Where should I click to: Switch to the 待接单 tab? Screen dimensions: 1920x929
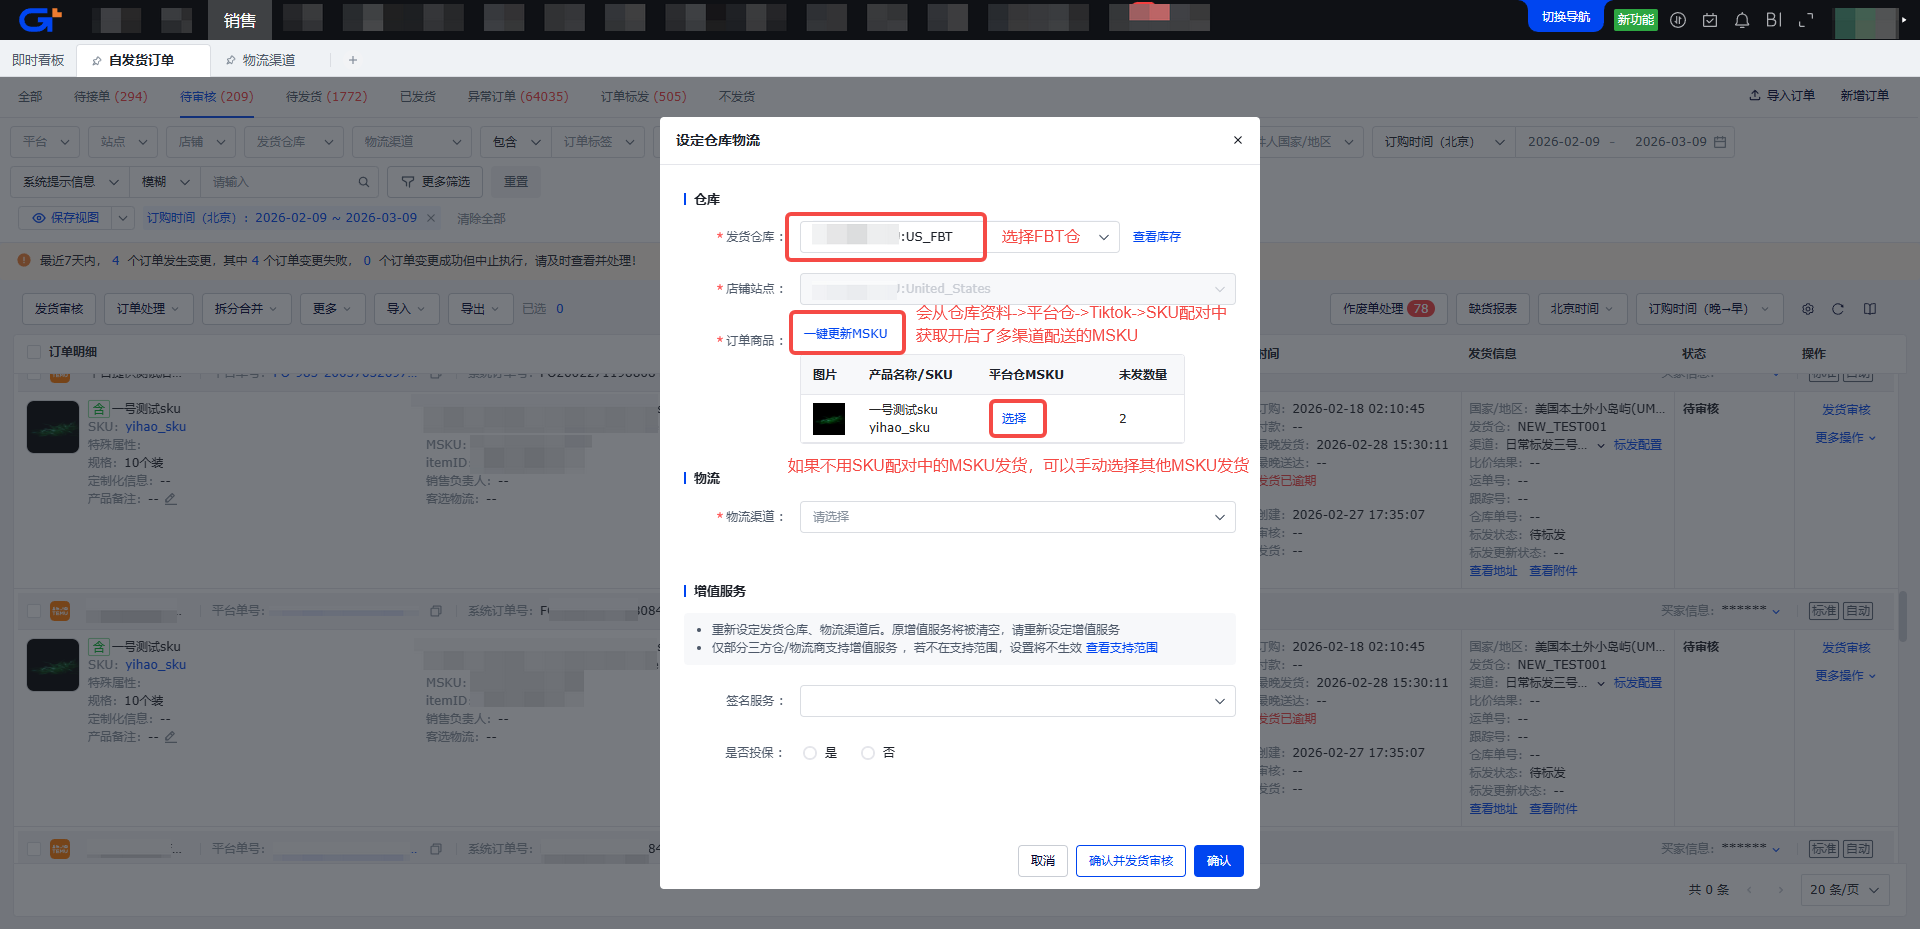110,97
